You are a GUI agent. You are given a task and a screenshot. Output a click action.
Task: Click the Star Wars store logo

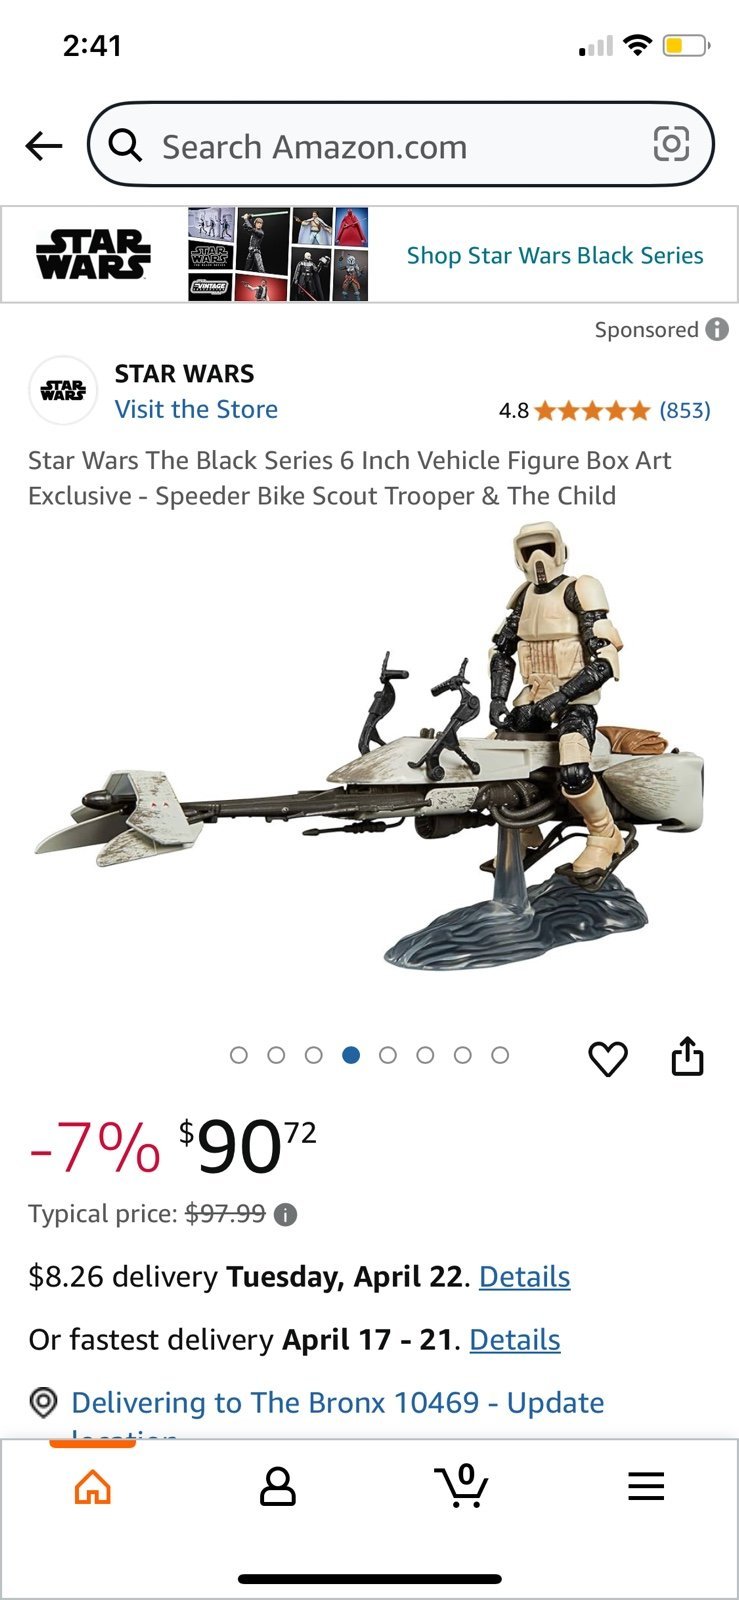[63, 390]
